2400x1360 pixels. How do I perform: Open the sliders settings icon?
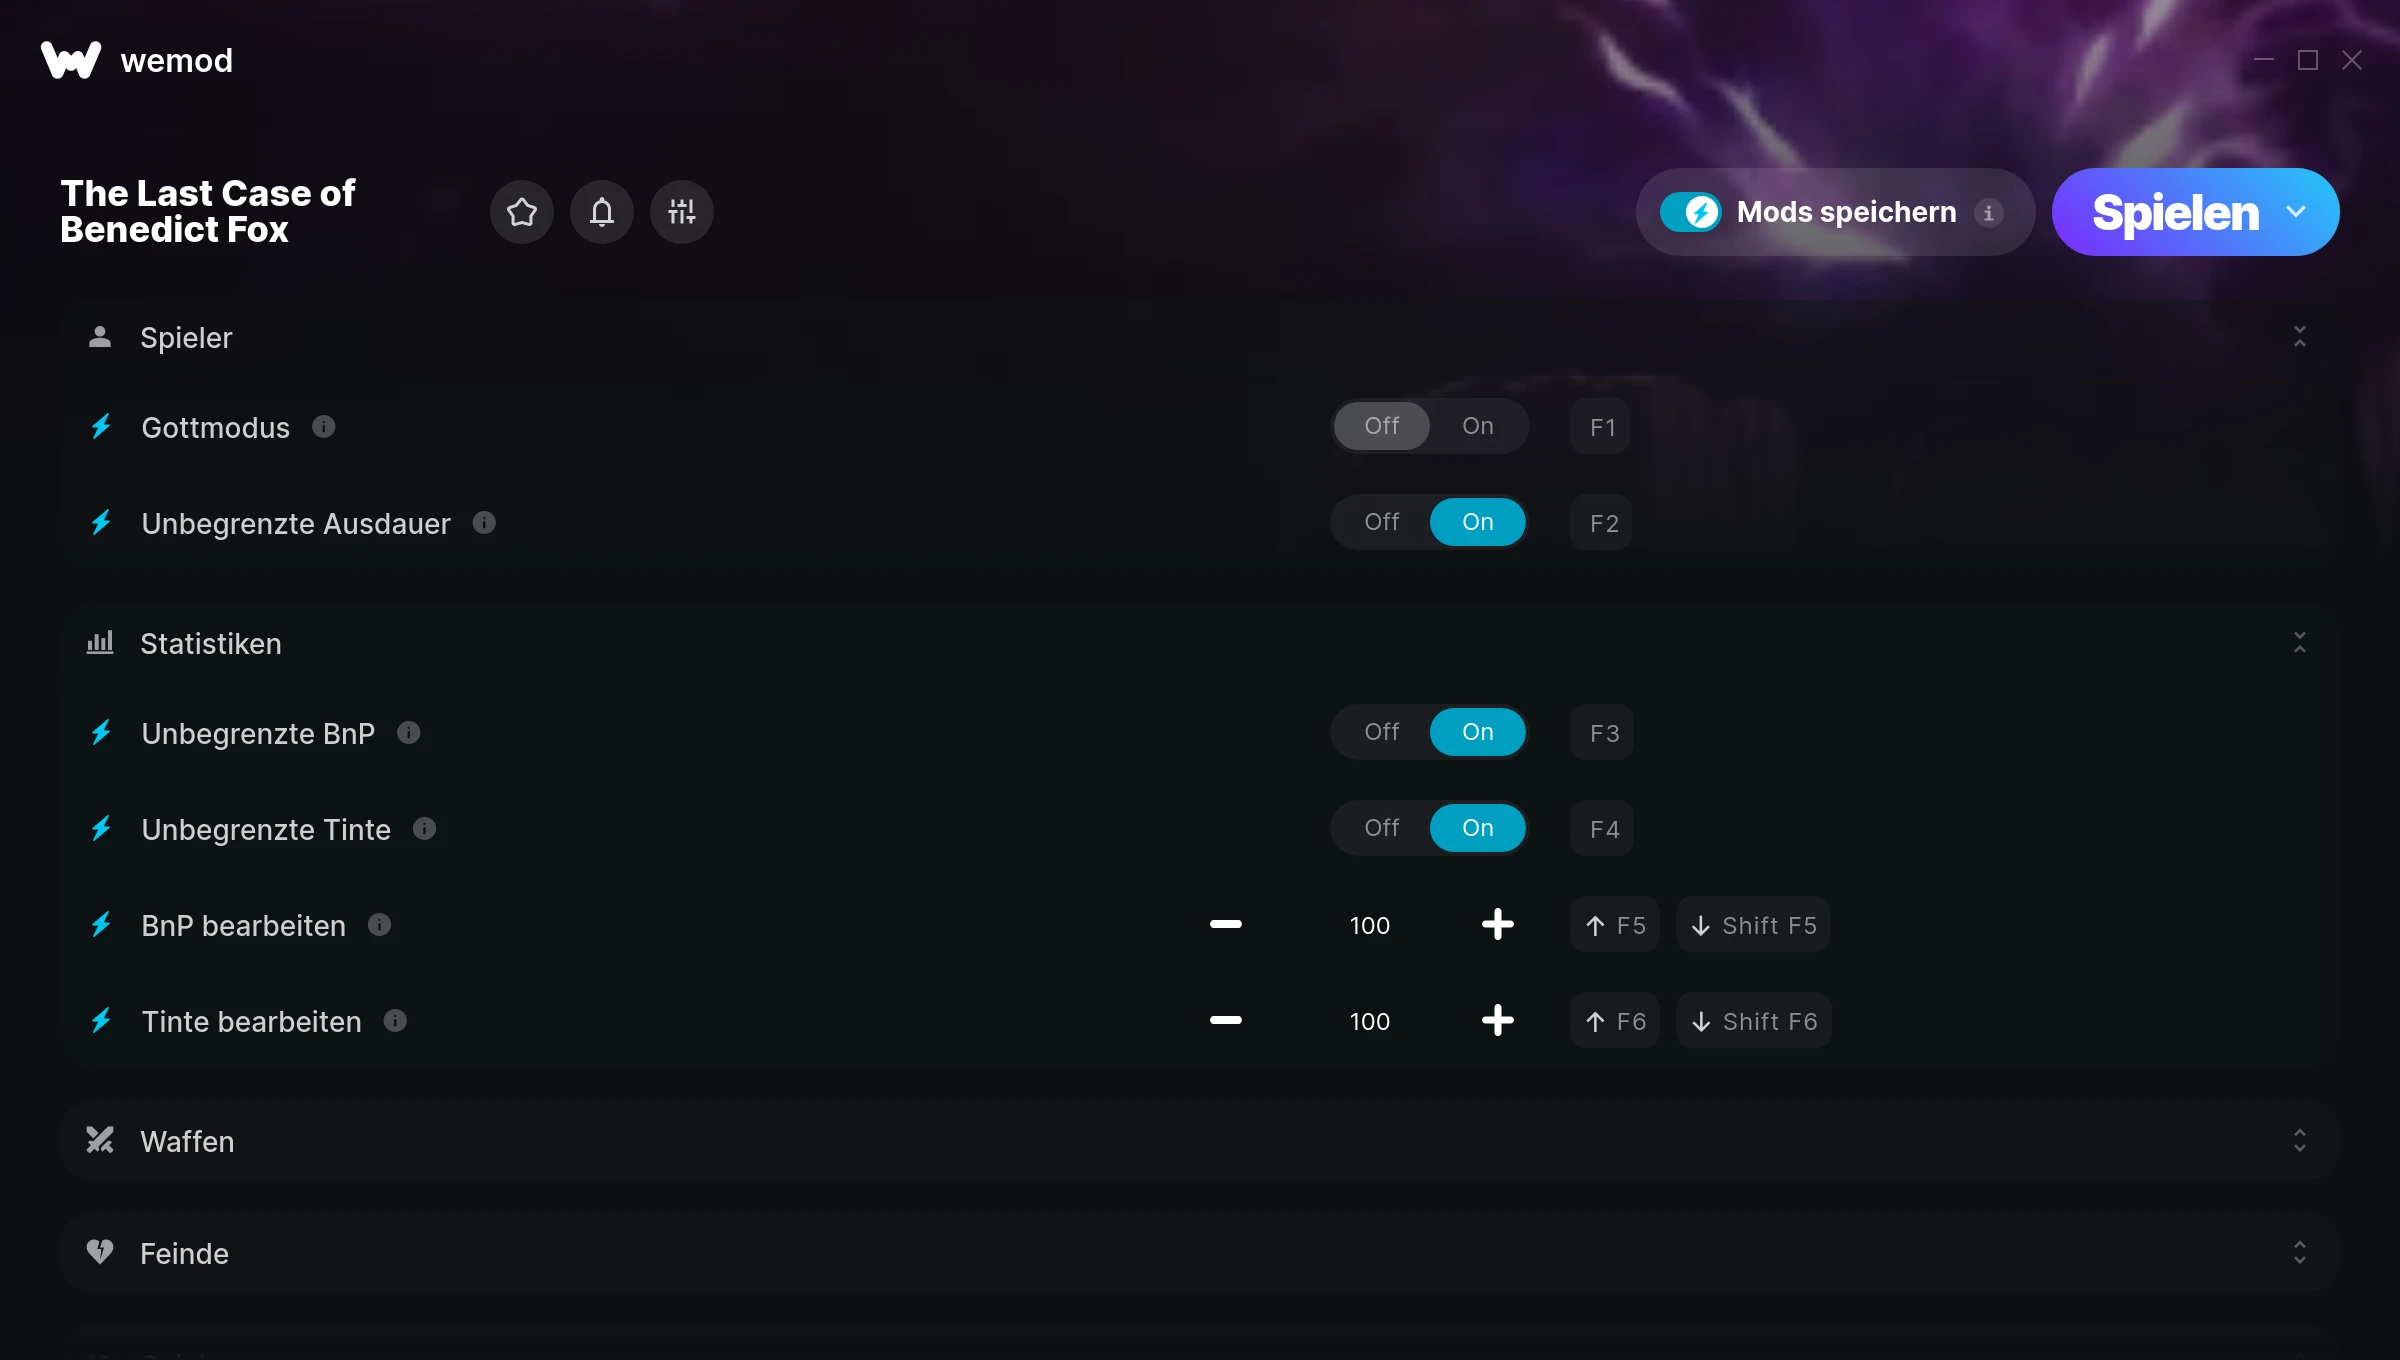[x=682, y=212]
